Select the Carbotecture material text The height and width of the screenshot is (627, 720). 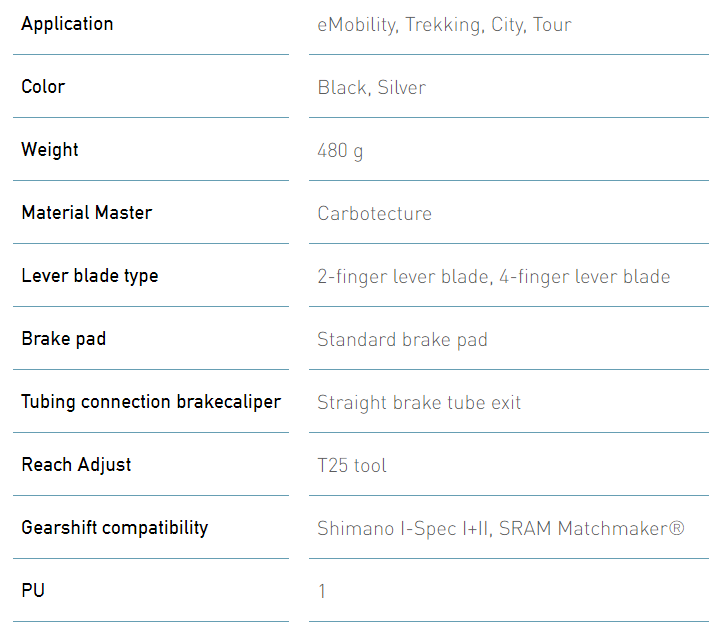(x=375, y=214)
